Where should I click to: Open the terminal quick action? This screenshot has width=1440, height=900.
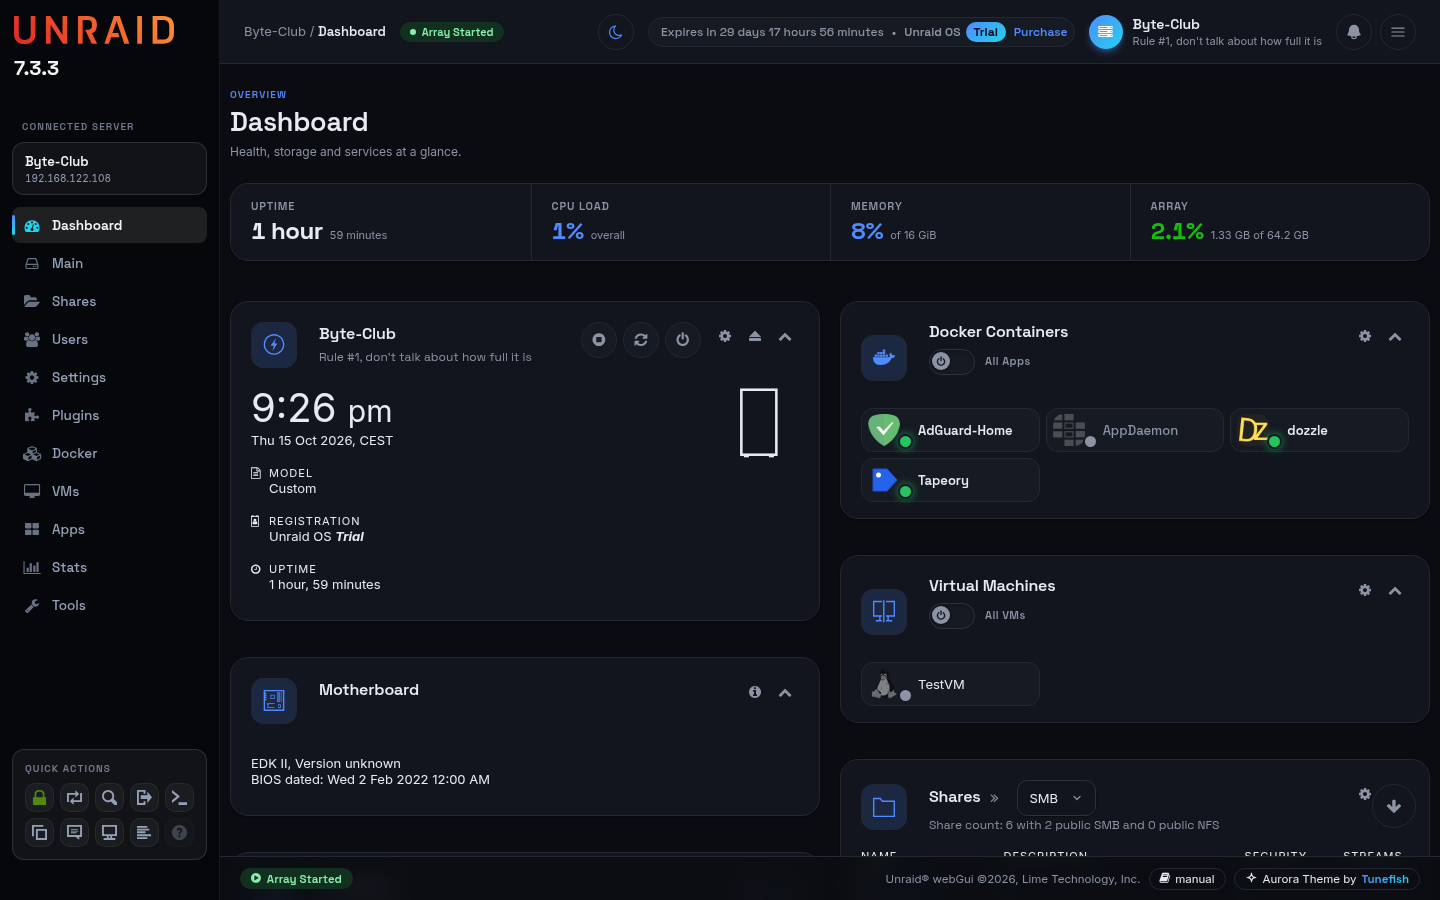click(x=179, y=797)
